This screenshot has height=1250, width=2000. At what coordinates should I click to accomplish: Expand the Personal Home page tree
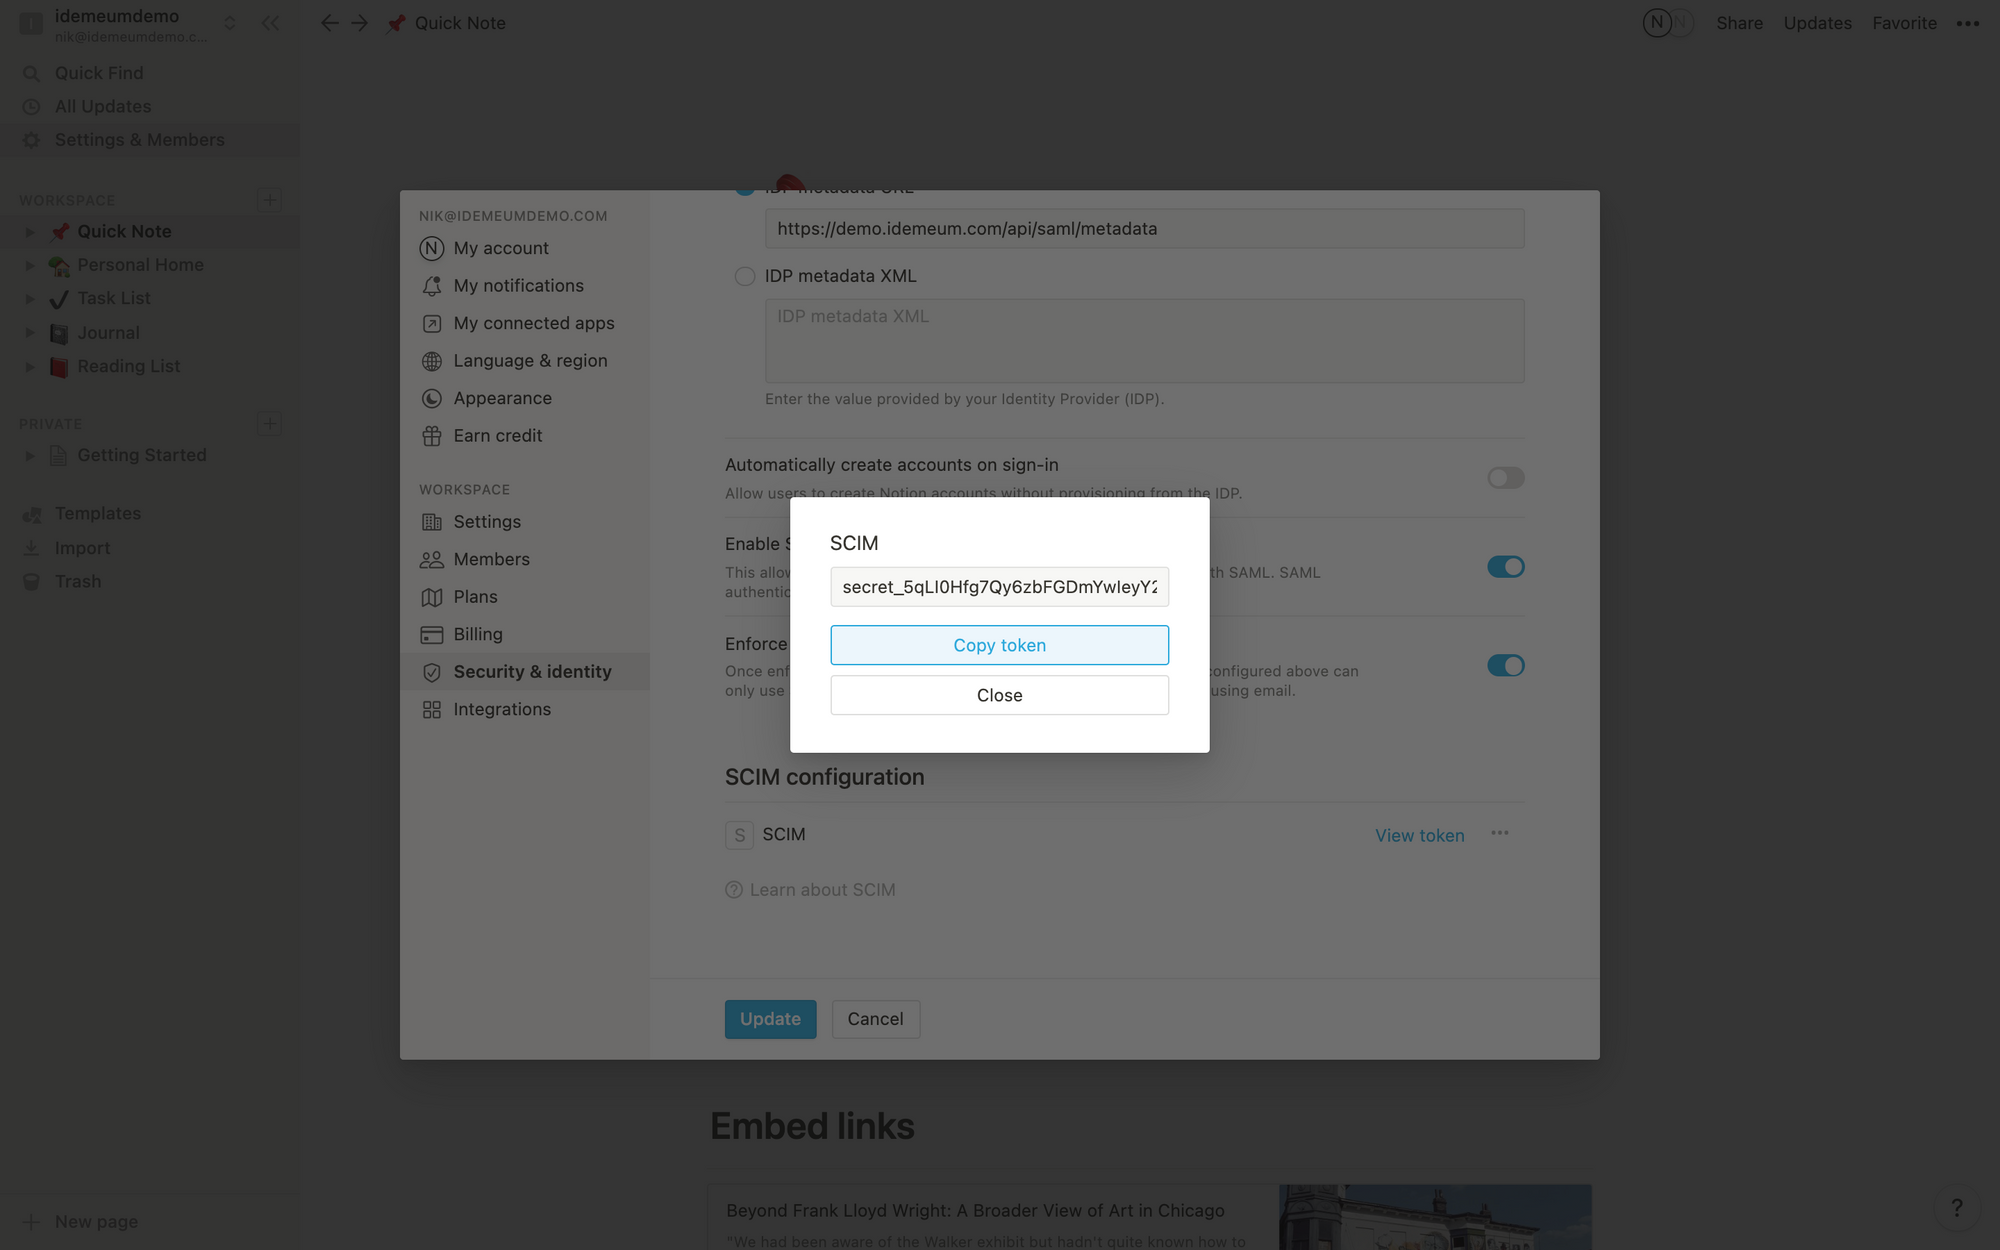pyautogui.click(x=30, y=265)
